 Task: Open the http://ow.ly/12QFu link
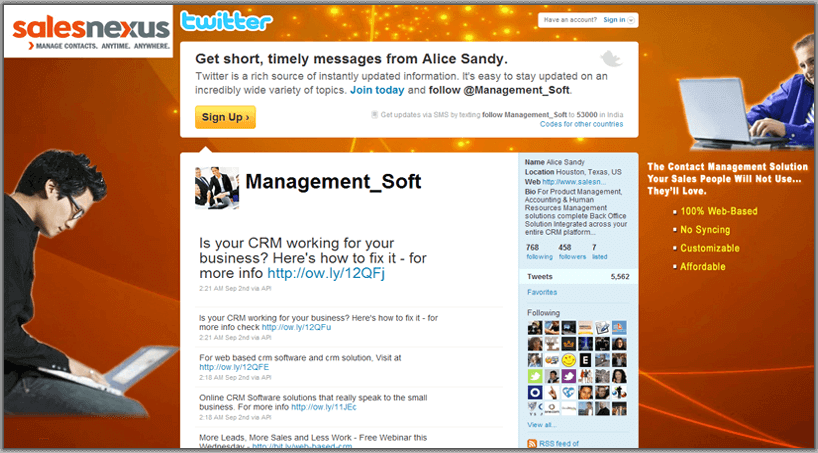[x=296, y=327]
